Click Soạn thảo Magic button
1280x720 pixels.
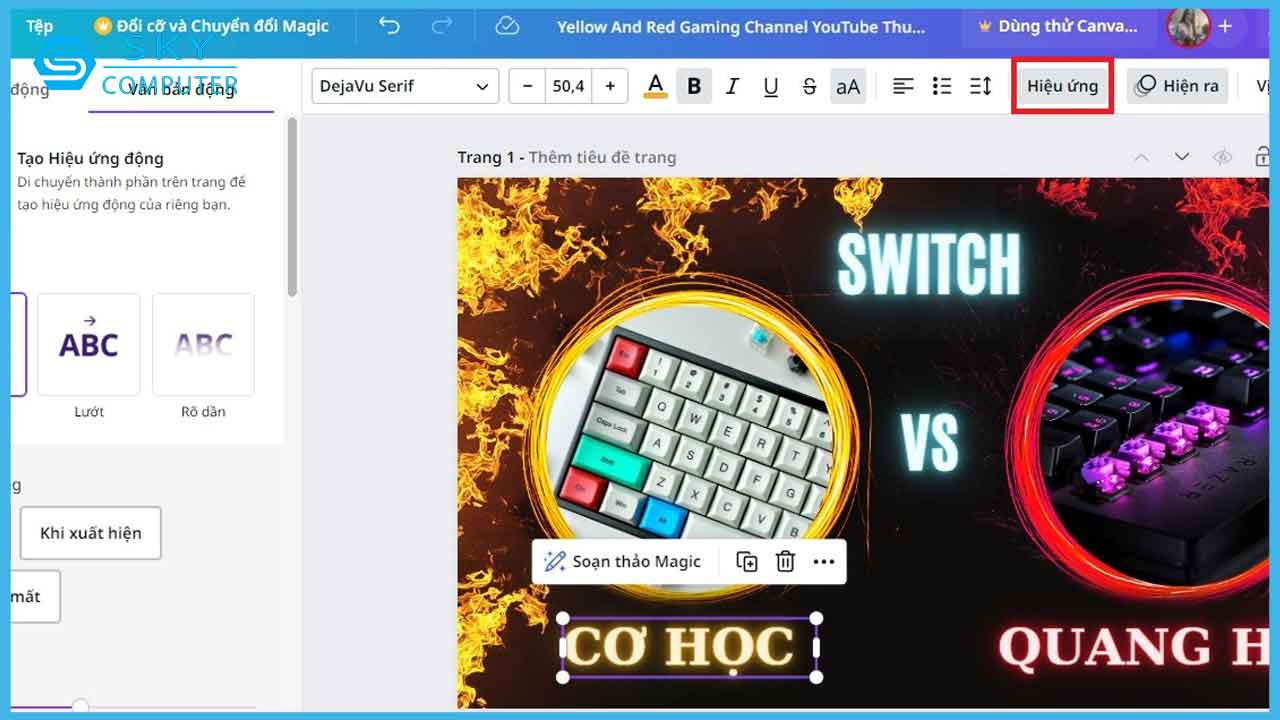pyautogui.click(x=622, y=562)
